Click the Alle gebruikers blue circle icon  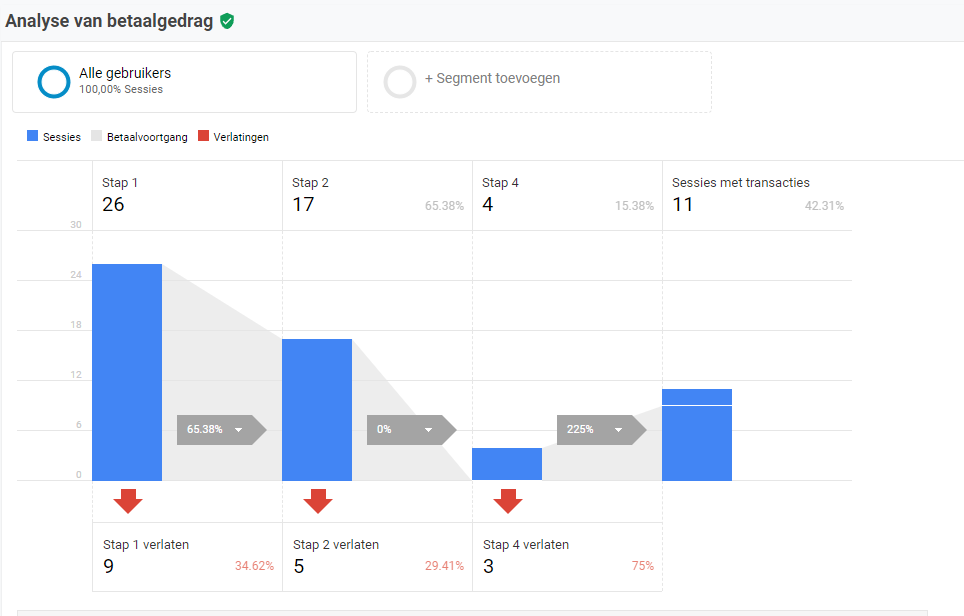[53, 82]
